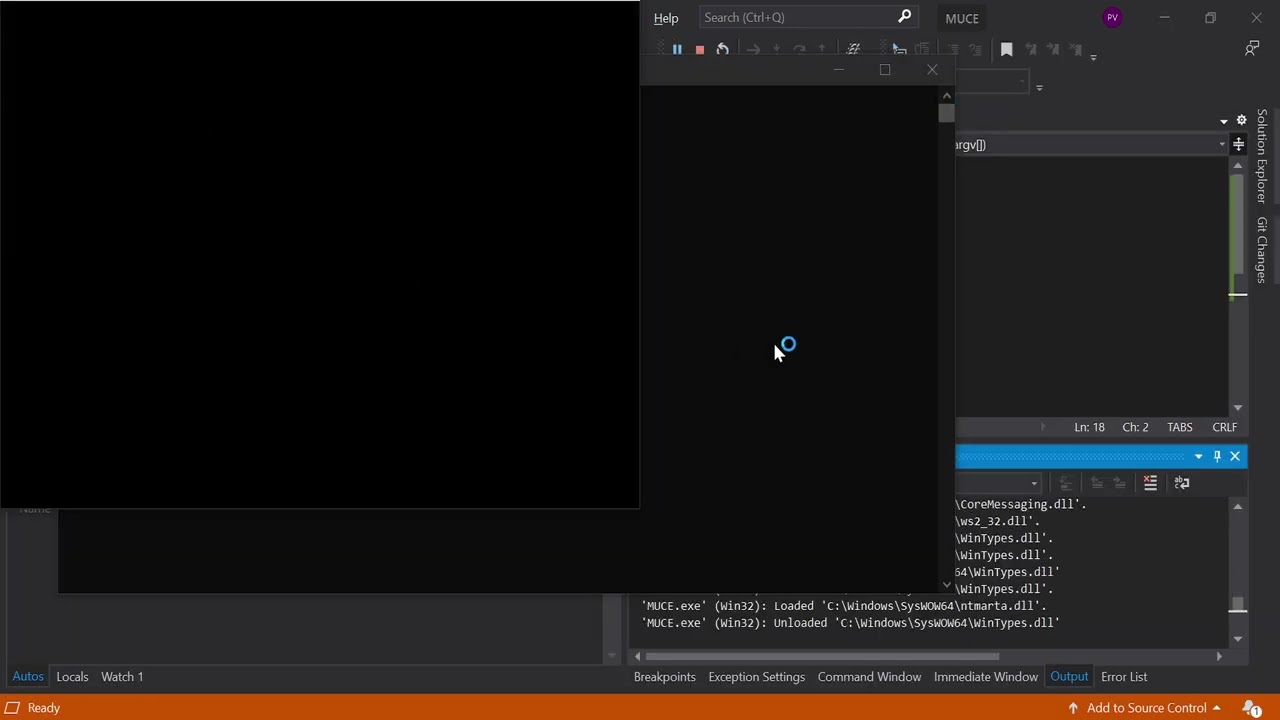Viewport: 1280px width, 720px height.
Task: Open the notifications bell in the status bar
Action: 1251,708
